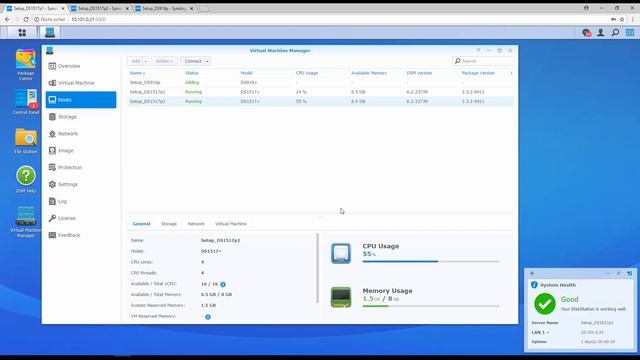The width and height of the screenshot is (640, 360).
Task: Select host row with Adding status
Action: click(x=320, y=82)
